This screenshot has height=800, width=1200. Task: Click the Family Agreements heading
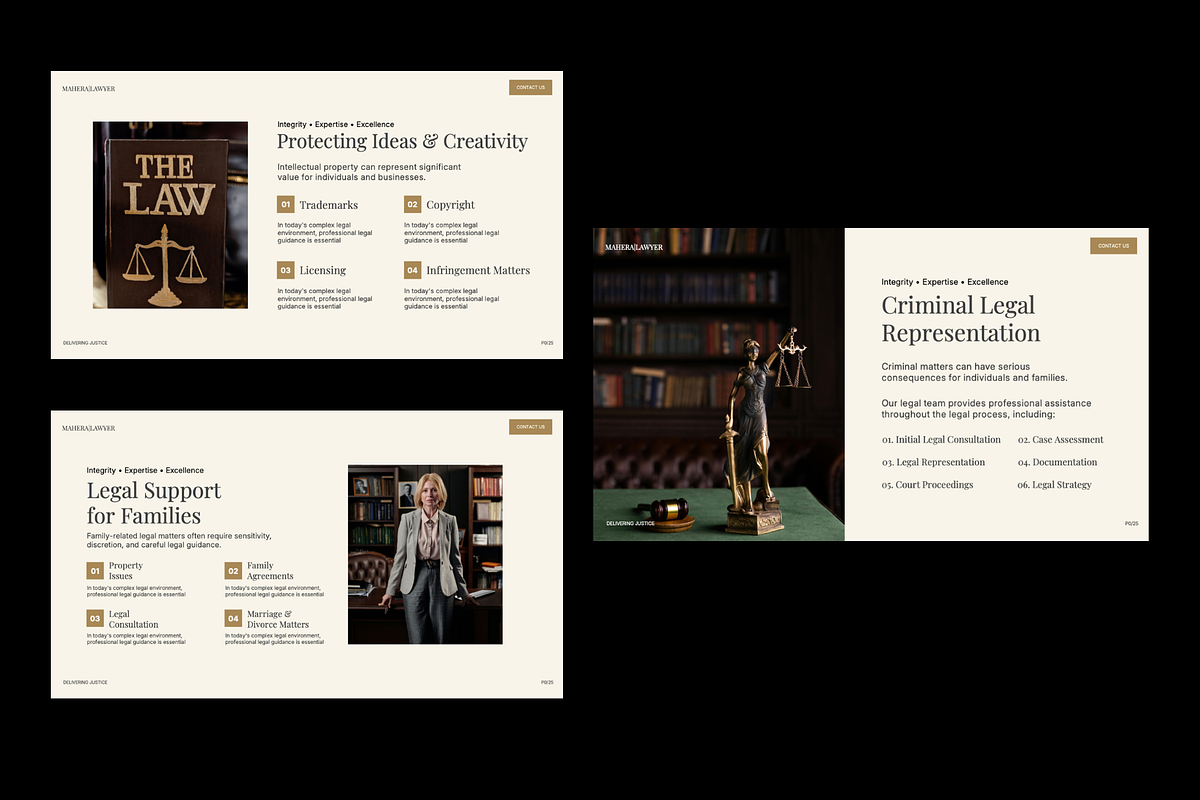coord(270,571)
